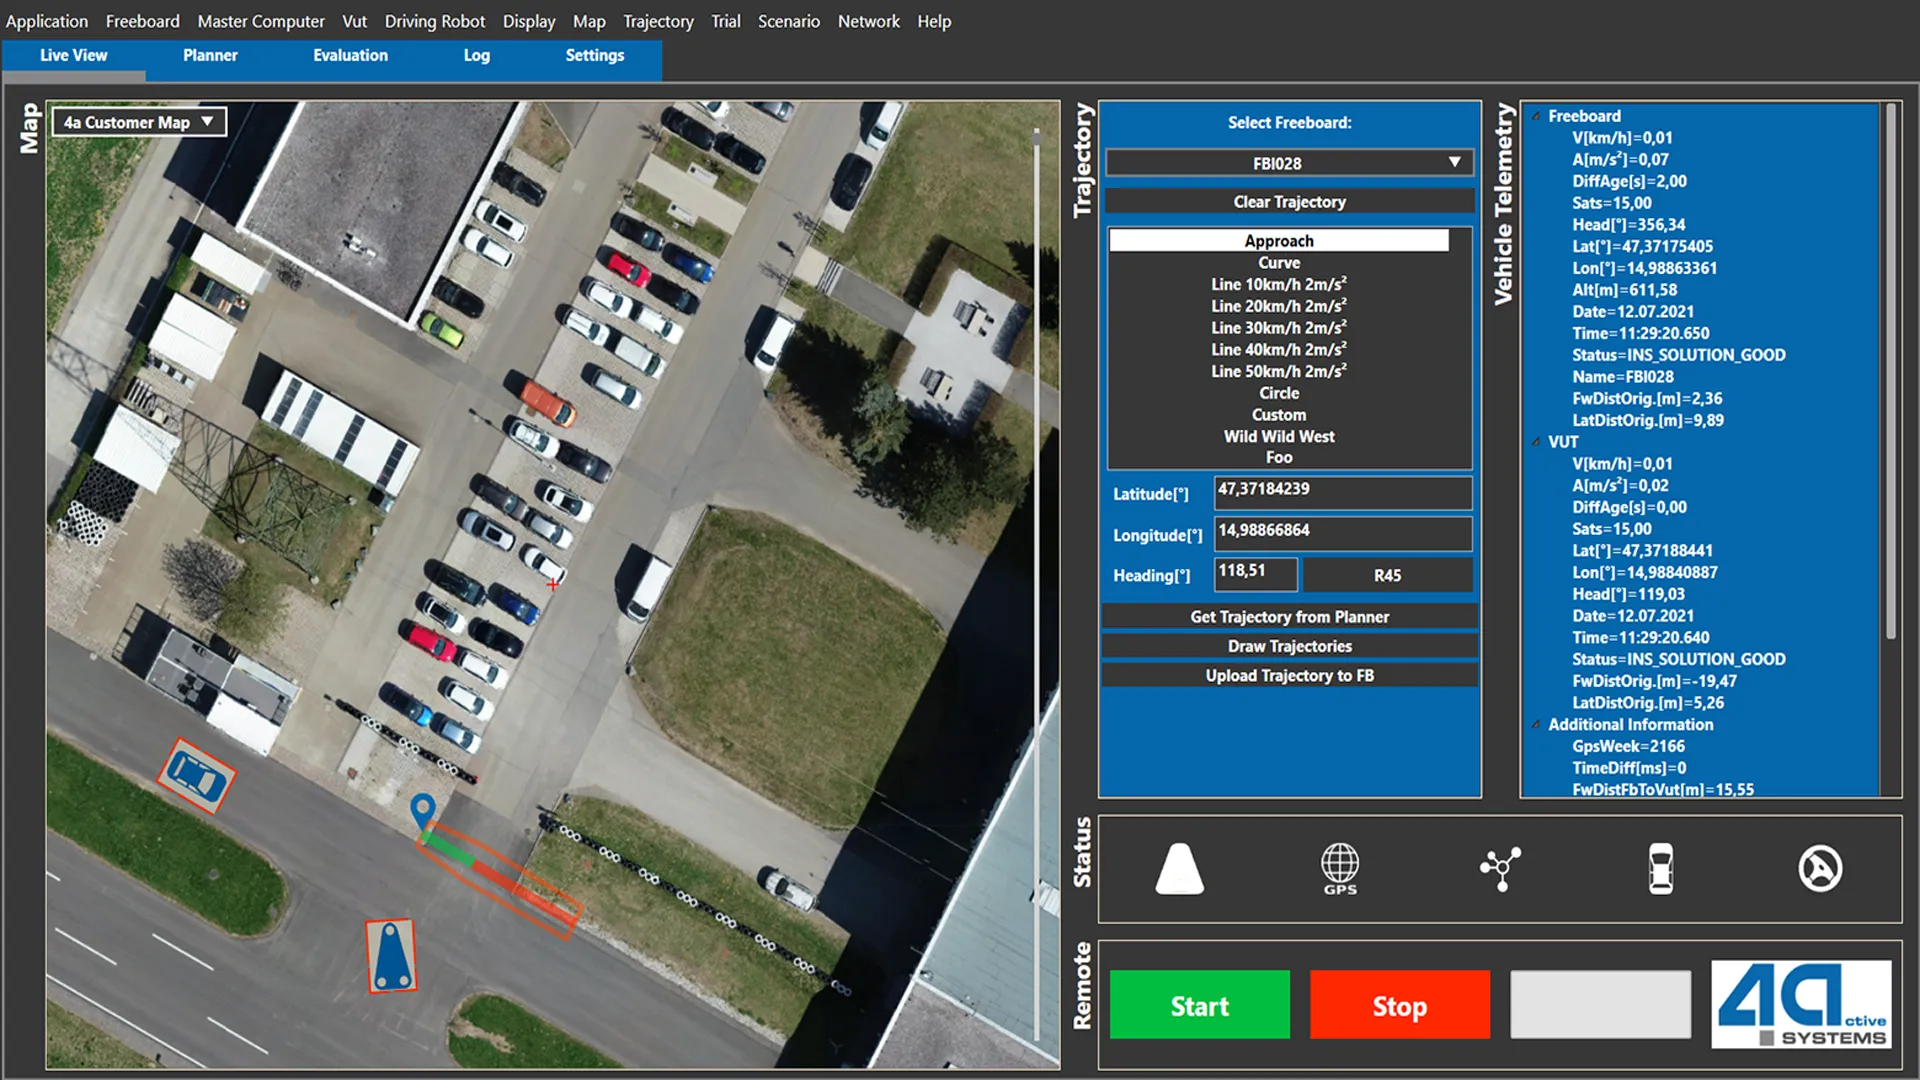This screenshot has height=1080, width=1920.
Task: Open the Trajectory menu
Action: (657, 21)
